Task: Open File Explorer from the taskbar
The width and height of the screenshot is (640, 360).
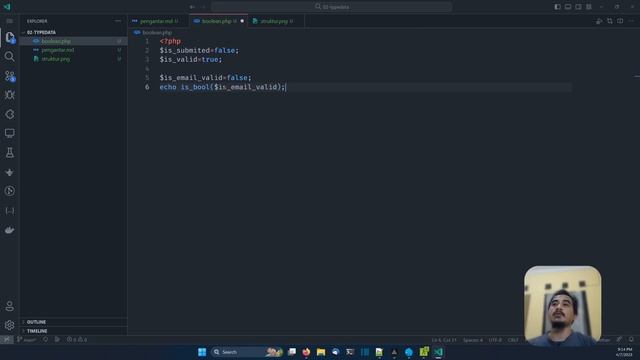Action: point(321,352)
